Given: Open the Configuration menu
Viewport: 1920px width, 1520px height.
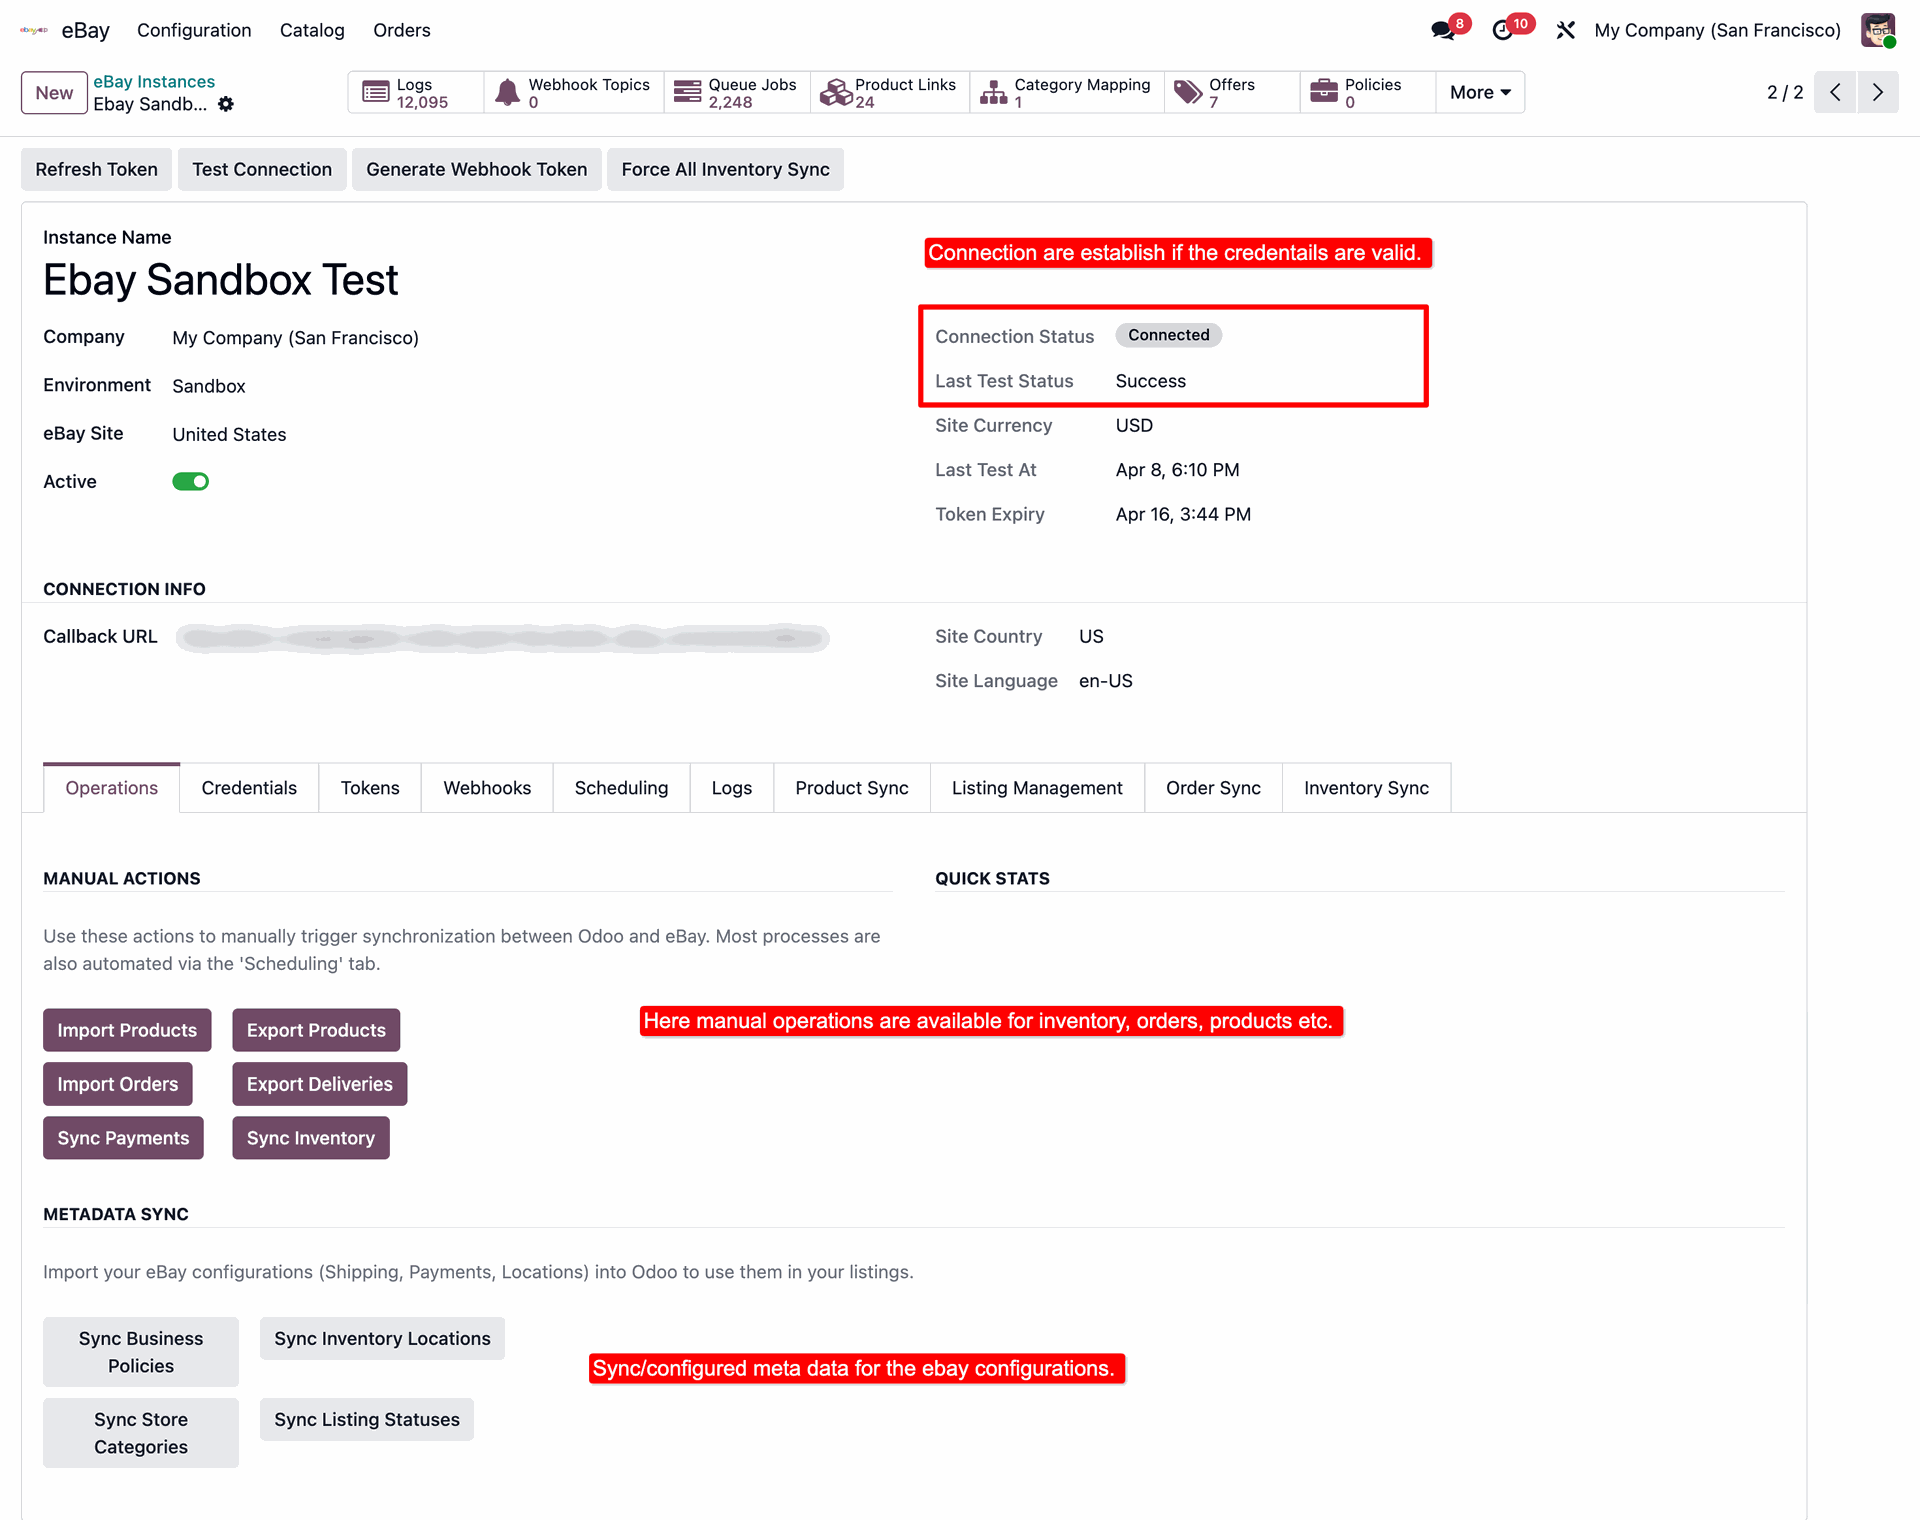Looking at the screenshot, I should [194, 30].
